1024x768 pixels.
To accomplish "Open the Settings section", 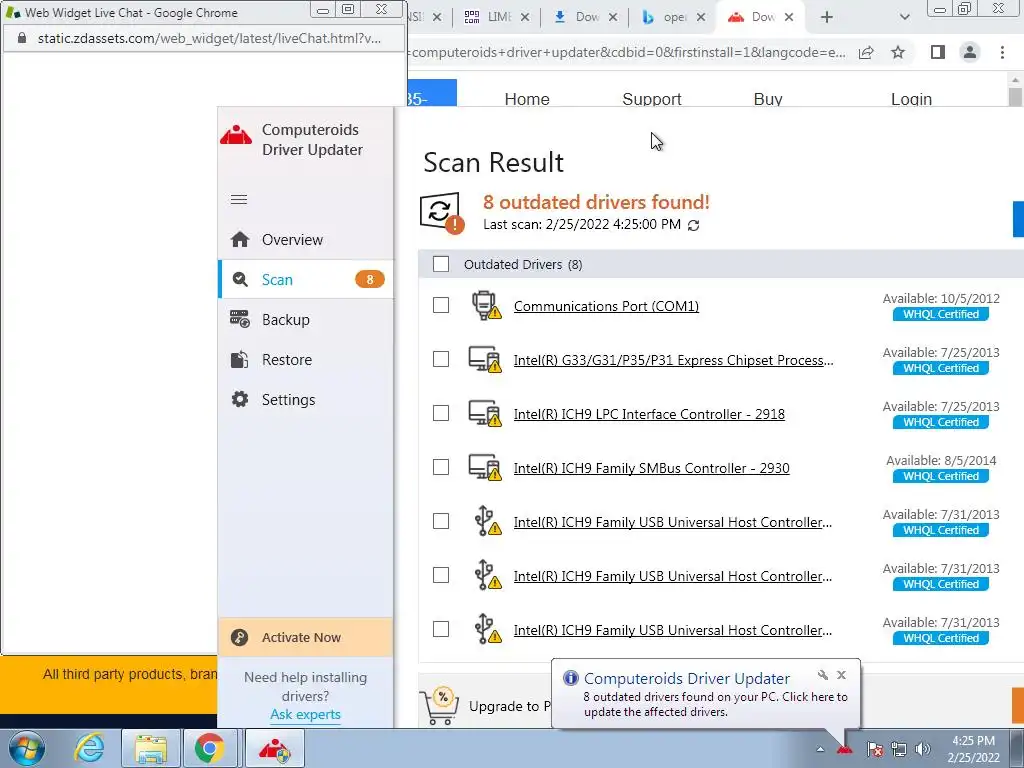I will pyautogui.click(x=306, y=399).
